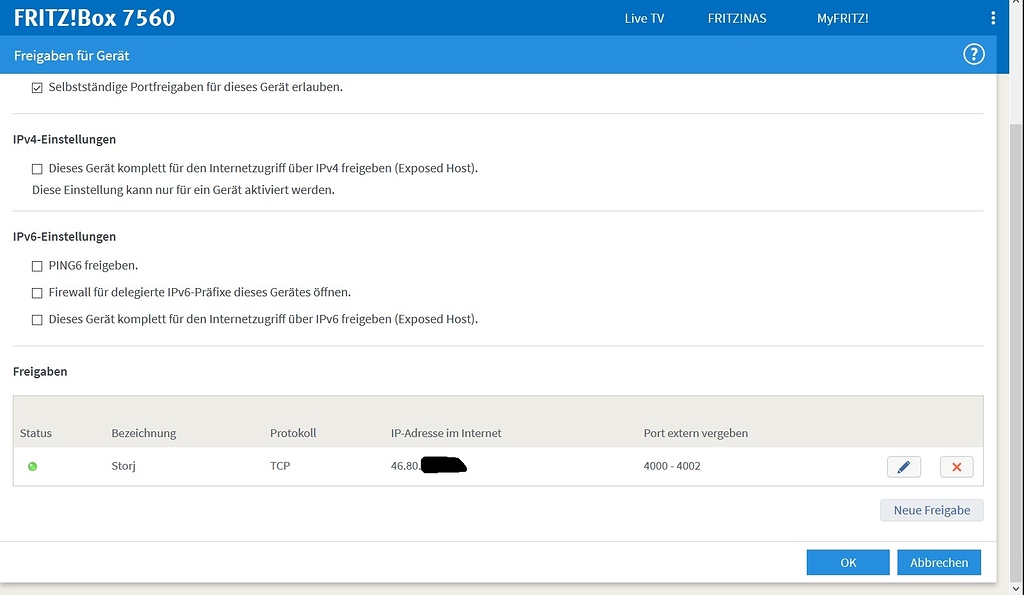This screenshot has width=1024, height=595.
Task: Check Firewall für delegierte IPv6-Präfixe option
Action: [37, 293]
